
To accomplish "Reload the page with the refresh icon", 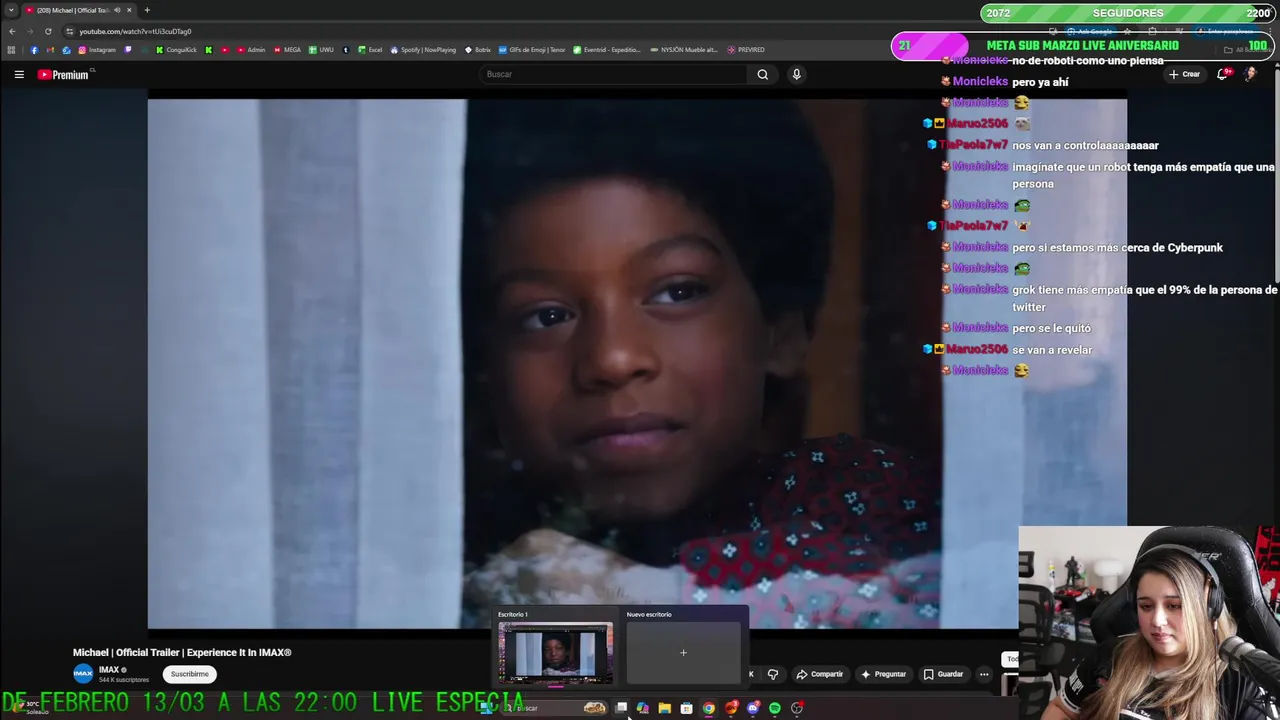I will (x=48, y=31).
